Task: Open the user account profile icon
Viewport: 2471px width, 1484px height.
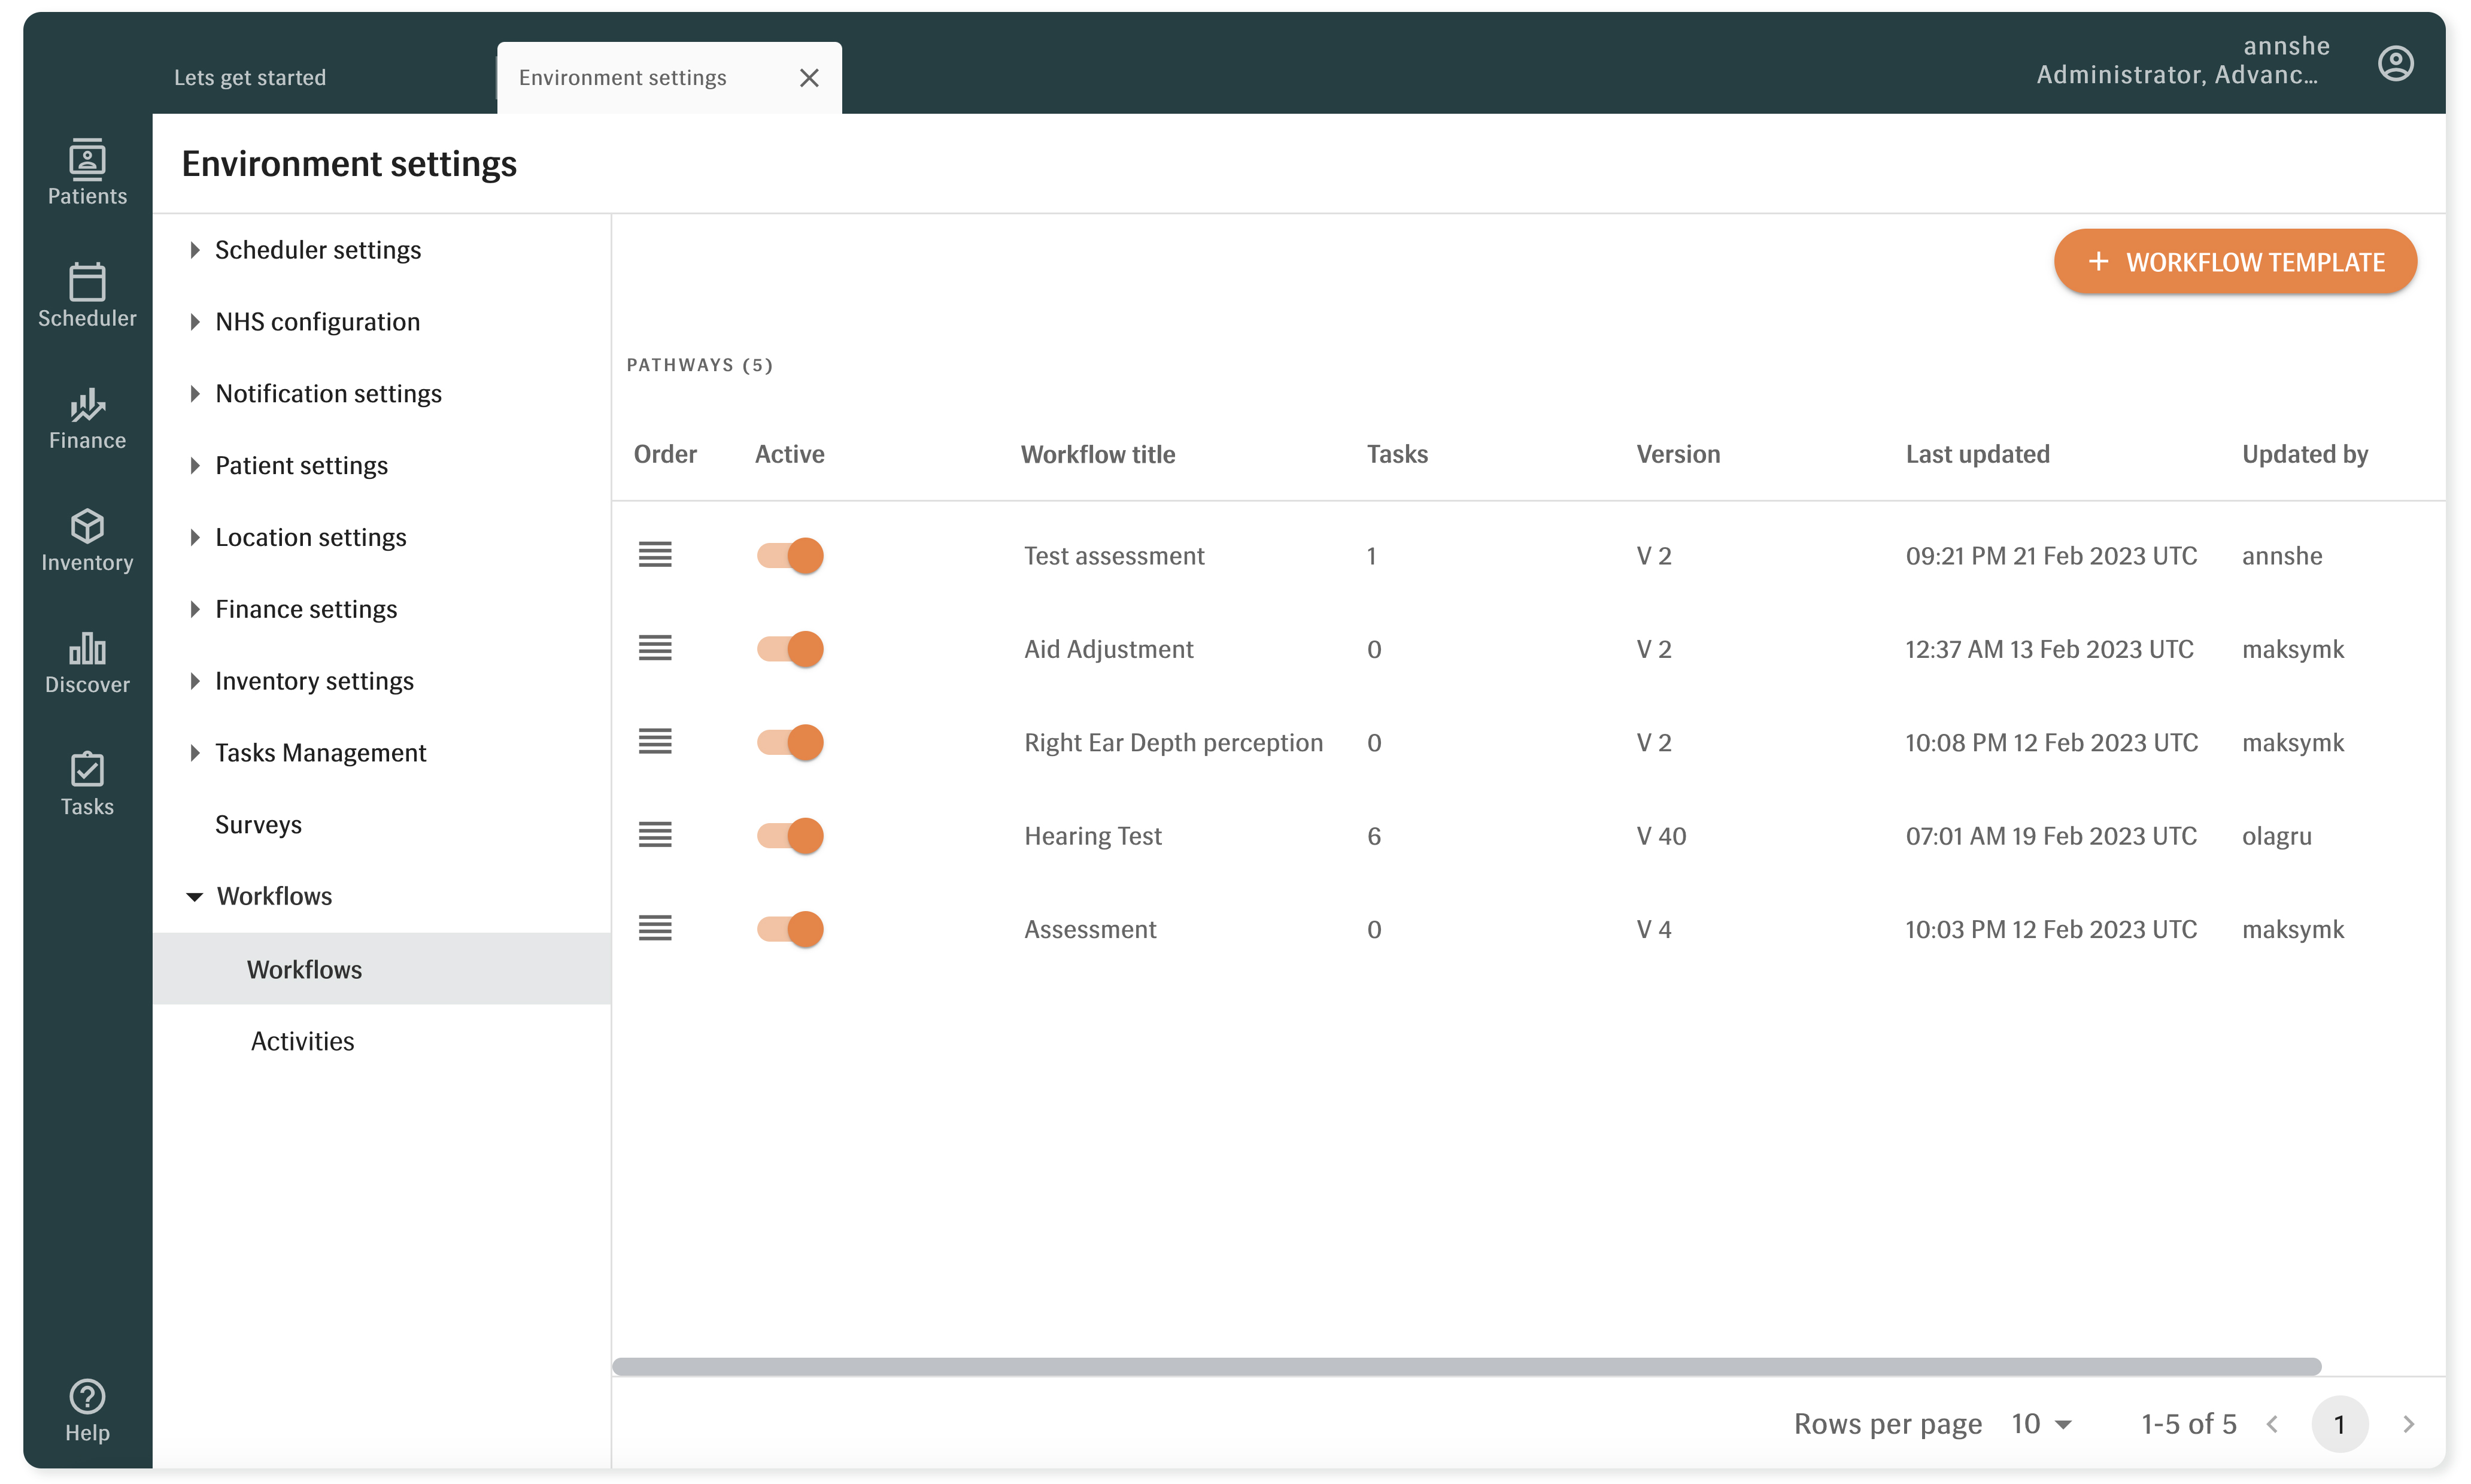Action: [2395, 63]
